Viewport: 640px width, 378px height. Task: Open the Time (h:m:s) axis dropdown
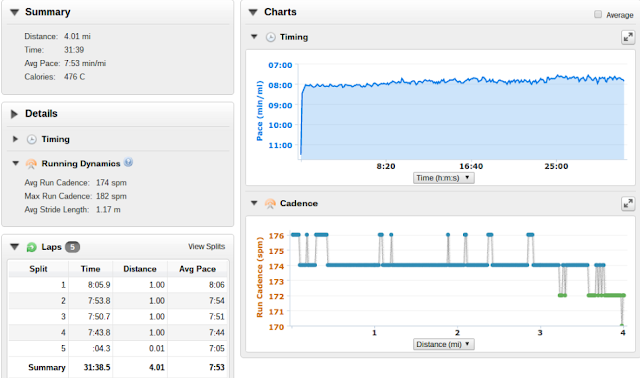click(x=444, y=178)
